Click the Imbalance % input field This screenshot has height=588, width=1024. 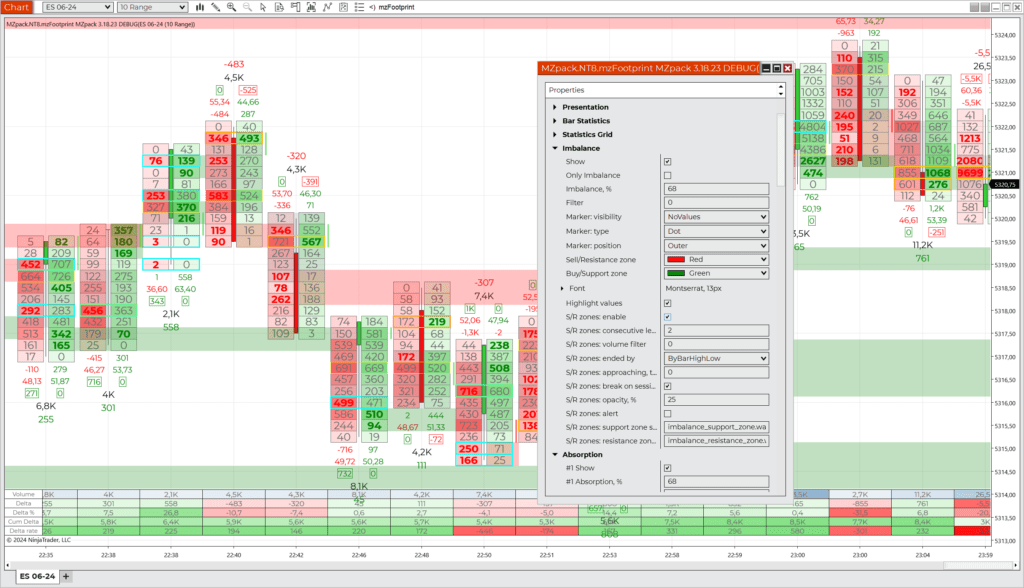click(716, 189)
